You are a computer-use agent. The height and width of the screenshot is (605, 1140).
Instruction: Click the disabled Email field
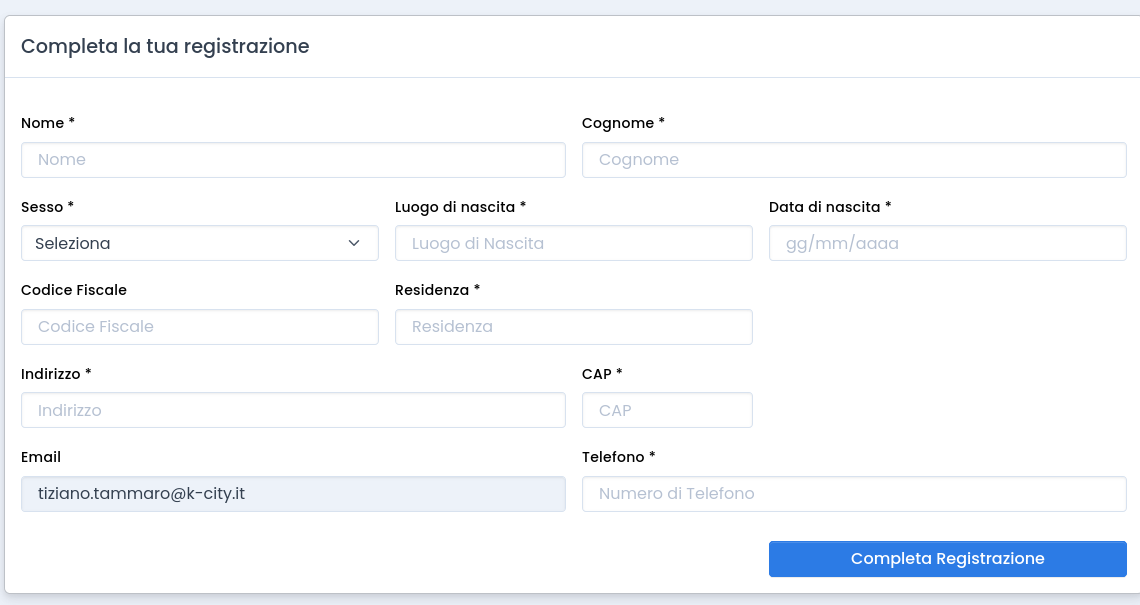[x=293, y=493]
